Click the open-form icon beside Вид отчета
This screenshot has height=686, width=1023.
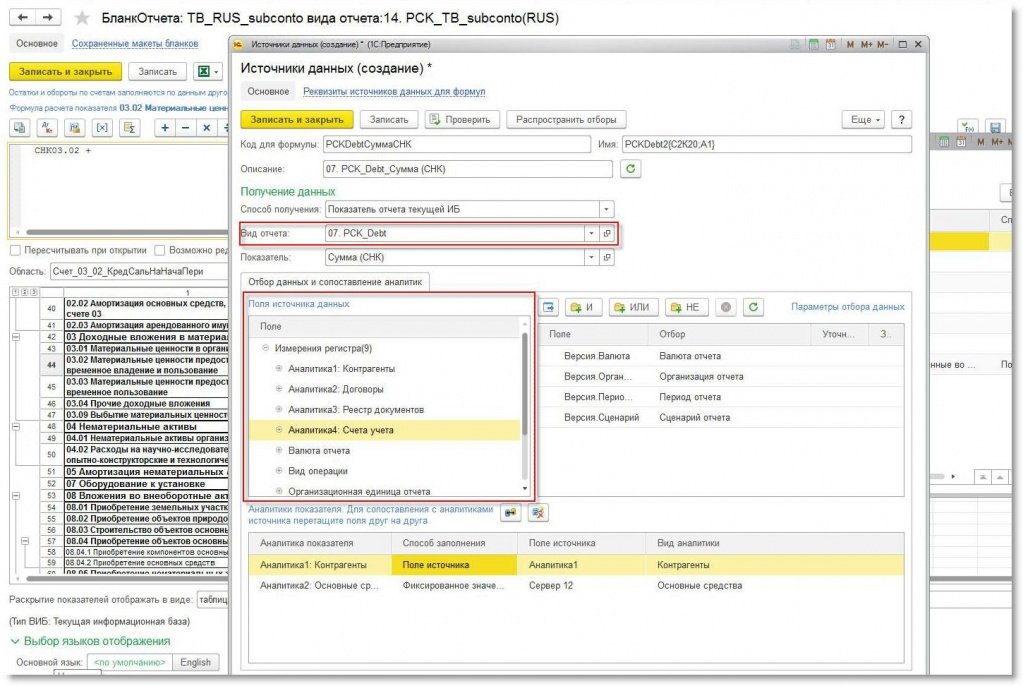pos(606,233)
